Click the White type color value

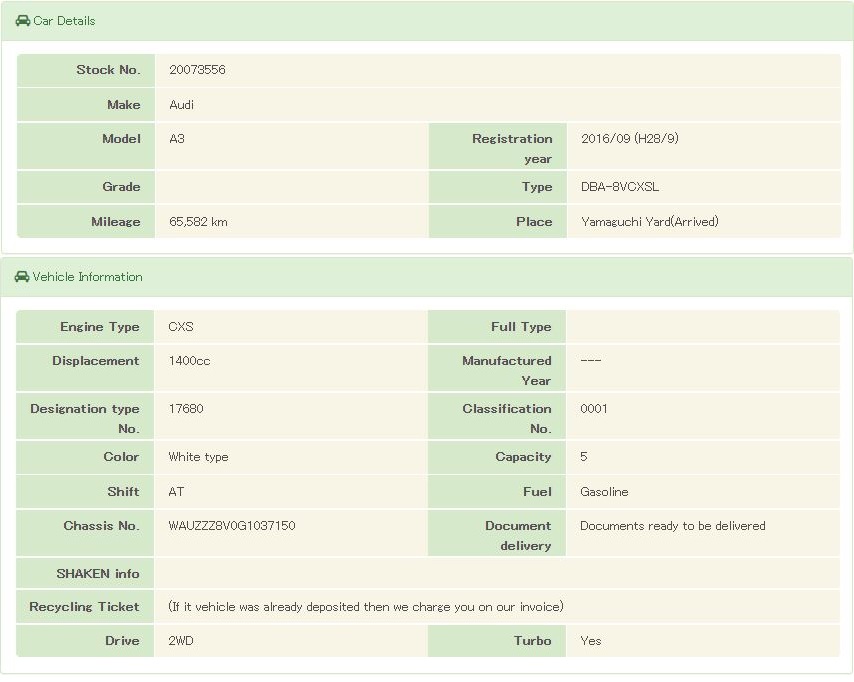coord(198,457)
